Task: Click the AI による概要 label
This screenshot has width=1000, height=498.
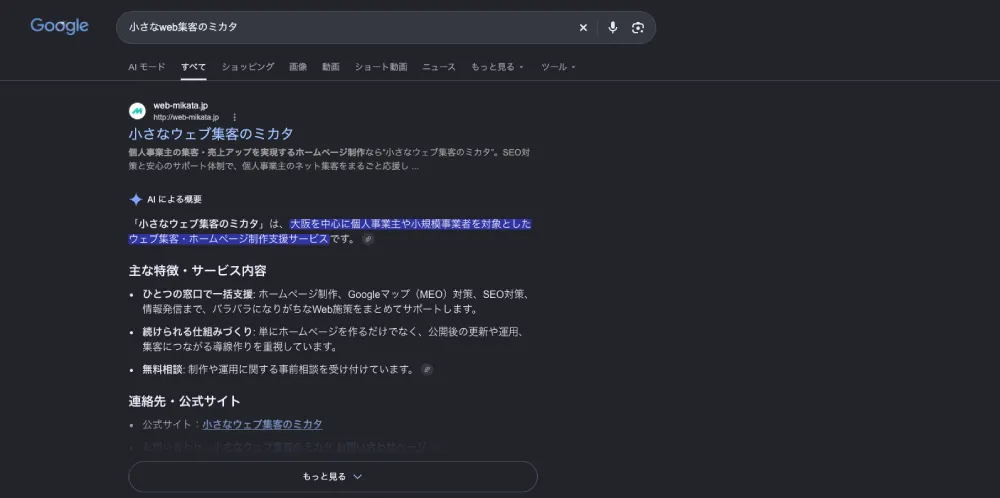Action: tap(174, 200)
